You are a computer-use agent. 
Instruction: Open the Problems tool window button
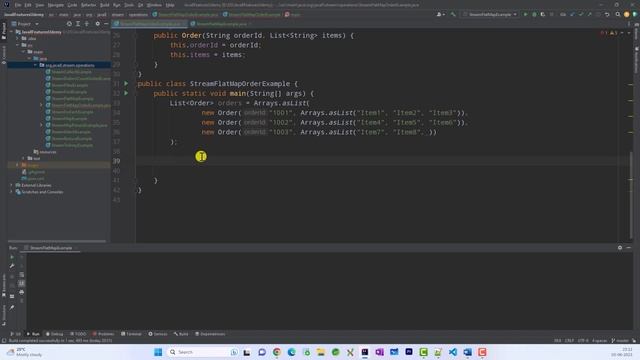click(103, 334)
